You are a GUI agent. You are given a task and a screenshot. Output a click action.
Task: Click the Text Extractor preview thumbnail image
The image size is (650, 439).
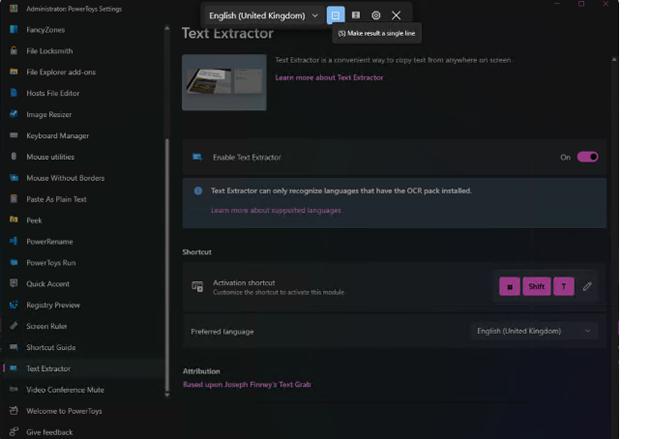(224, 82)
